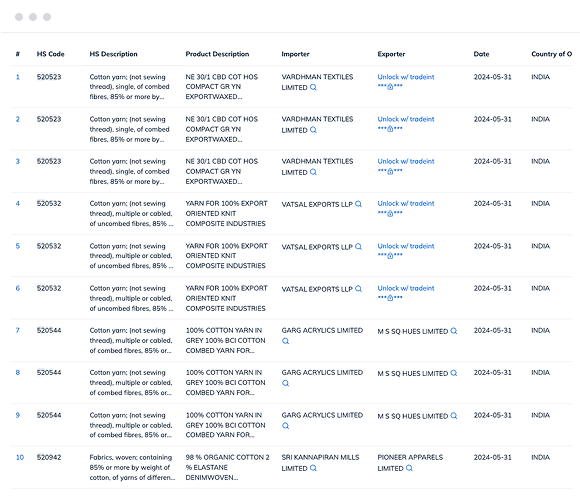Click search icon next to M S SQ HUES row 7
Screen dimensions: 580x500
pyautogui.click(x=454, y=331)
